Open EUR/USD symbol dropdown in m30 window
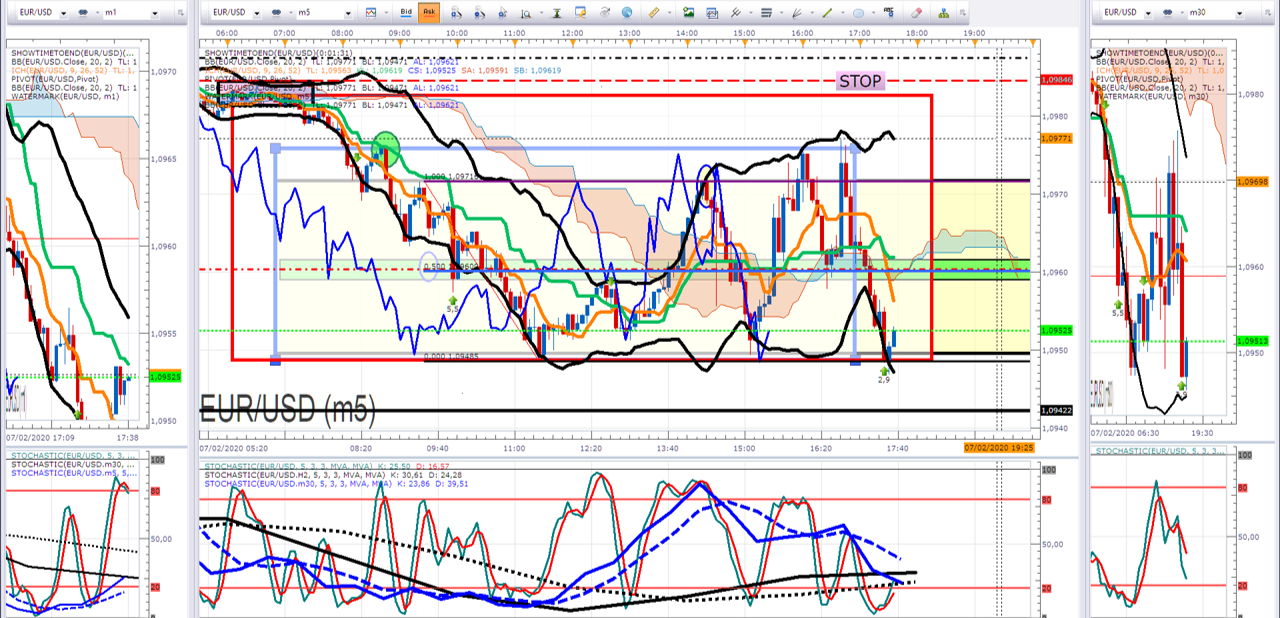Viewport: 1280px width, 618px height. tap(1148, 13)
